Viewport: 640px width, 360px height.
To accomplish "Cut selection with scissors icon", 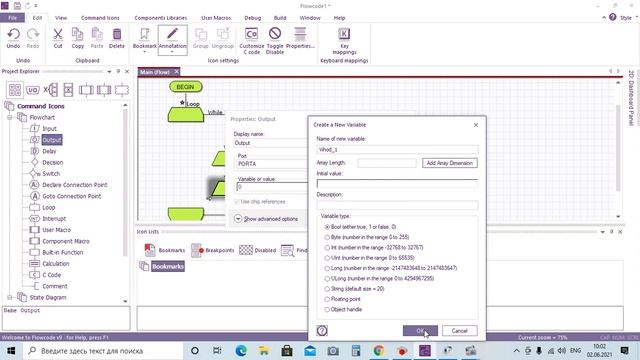I will pyautogui.click(x=58, y=38).
